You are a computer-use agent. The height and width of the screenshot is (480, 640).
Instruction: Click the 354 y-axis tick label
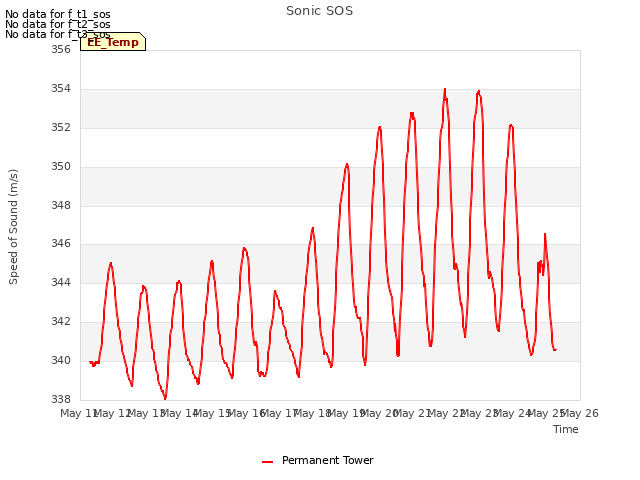pyautogui.click(x=61, y=89)
